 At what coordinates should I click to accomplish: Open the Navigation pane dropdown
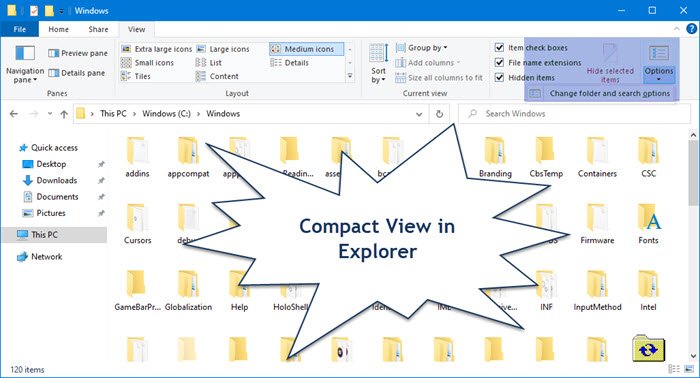pyautogui.click(x=25, y=64)
